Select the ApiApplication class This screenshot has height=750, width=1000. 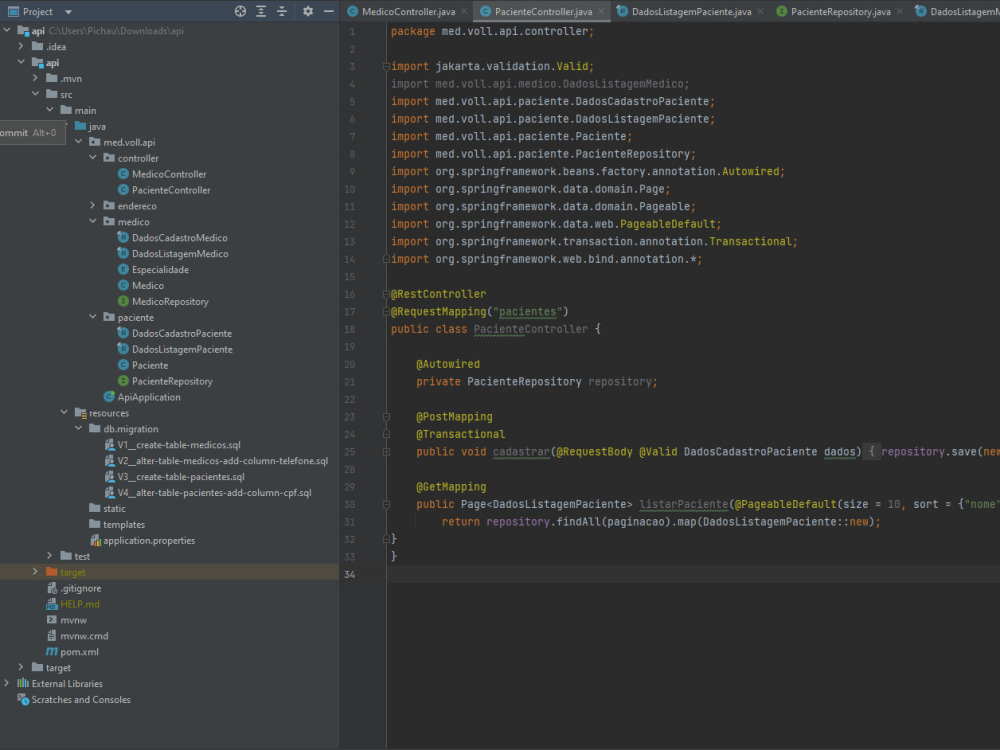(149, 397)
